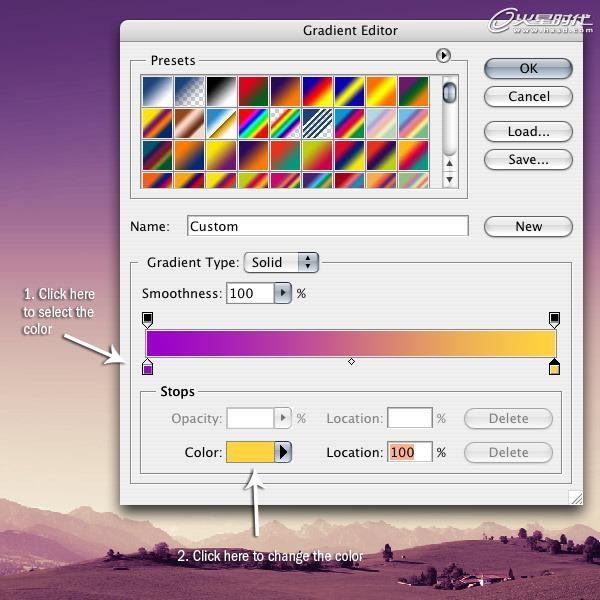
Task: Pick the transparent checkerboard gradient preset
Action: (189, 92)
